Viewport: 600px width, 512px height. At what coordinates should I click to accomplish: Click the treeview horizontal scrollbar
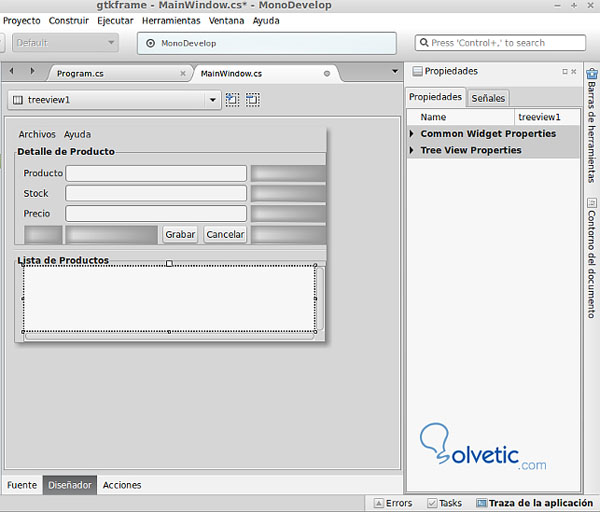click(x=170, y=337)
